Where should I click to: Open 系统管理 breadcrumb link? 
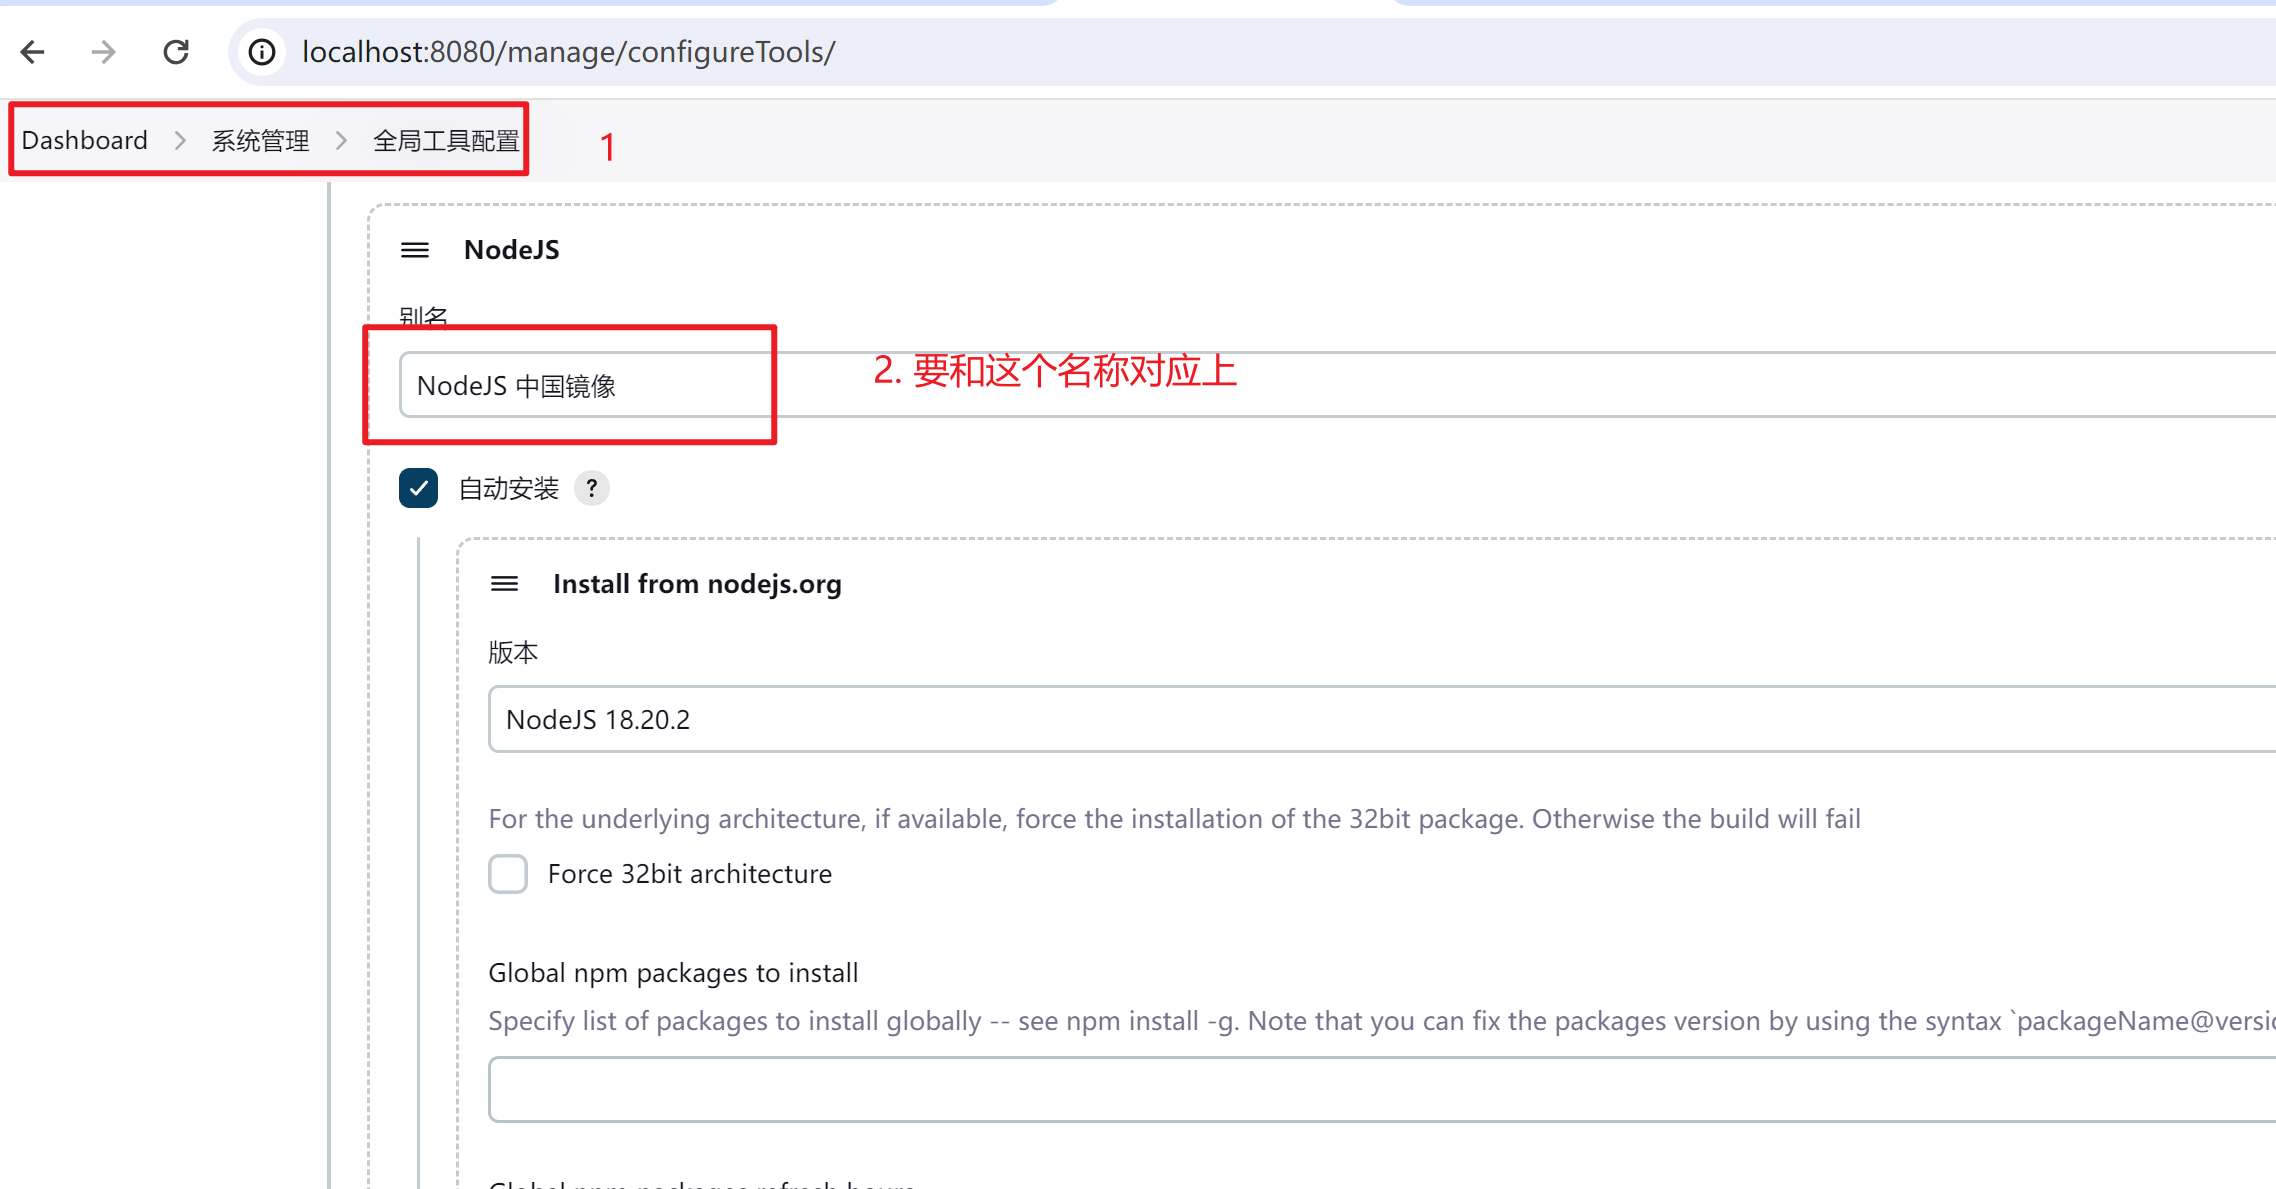[x=260, y=140]
